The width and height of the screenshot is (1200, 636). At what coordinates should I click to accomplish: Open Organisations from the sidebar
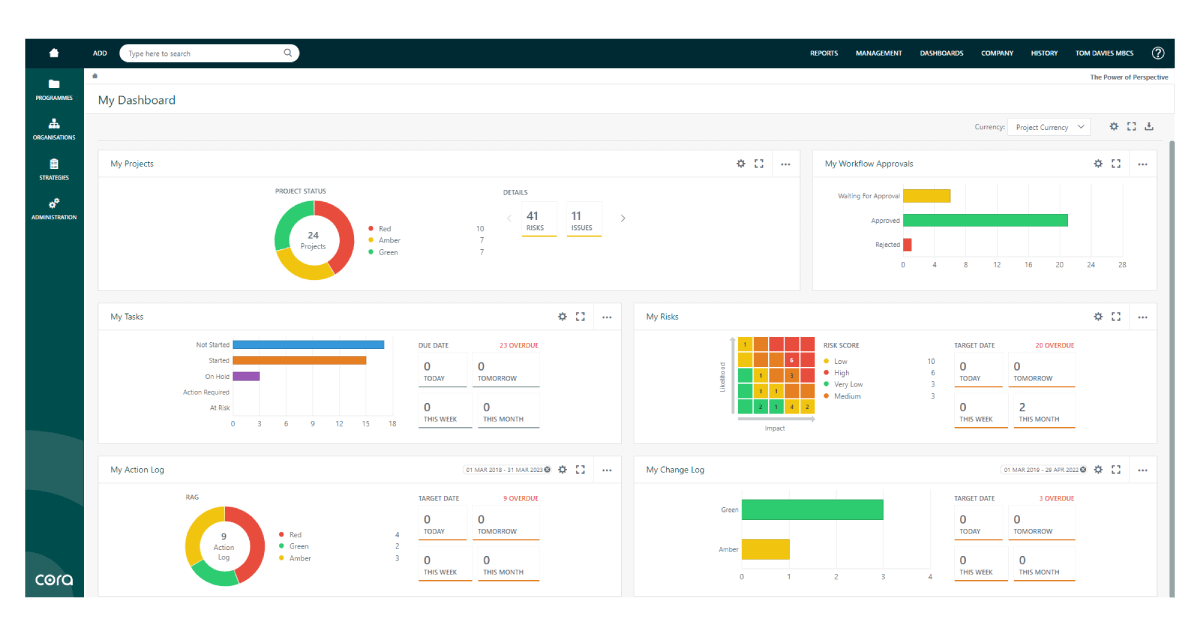click(x=54, y=129)
